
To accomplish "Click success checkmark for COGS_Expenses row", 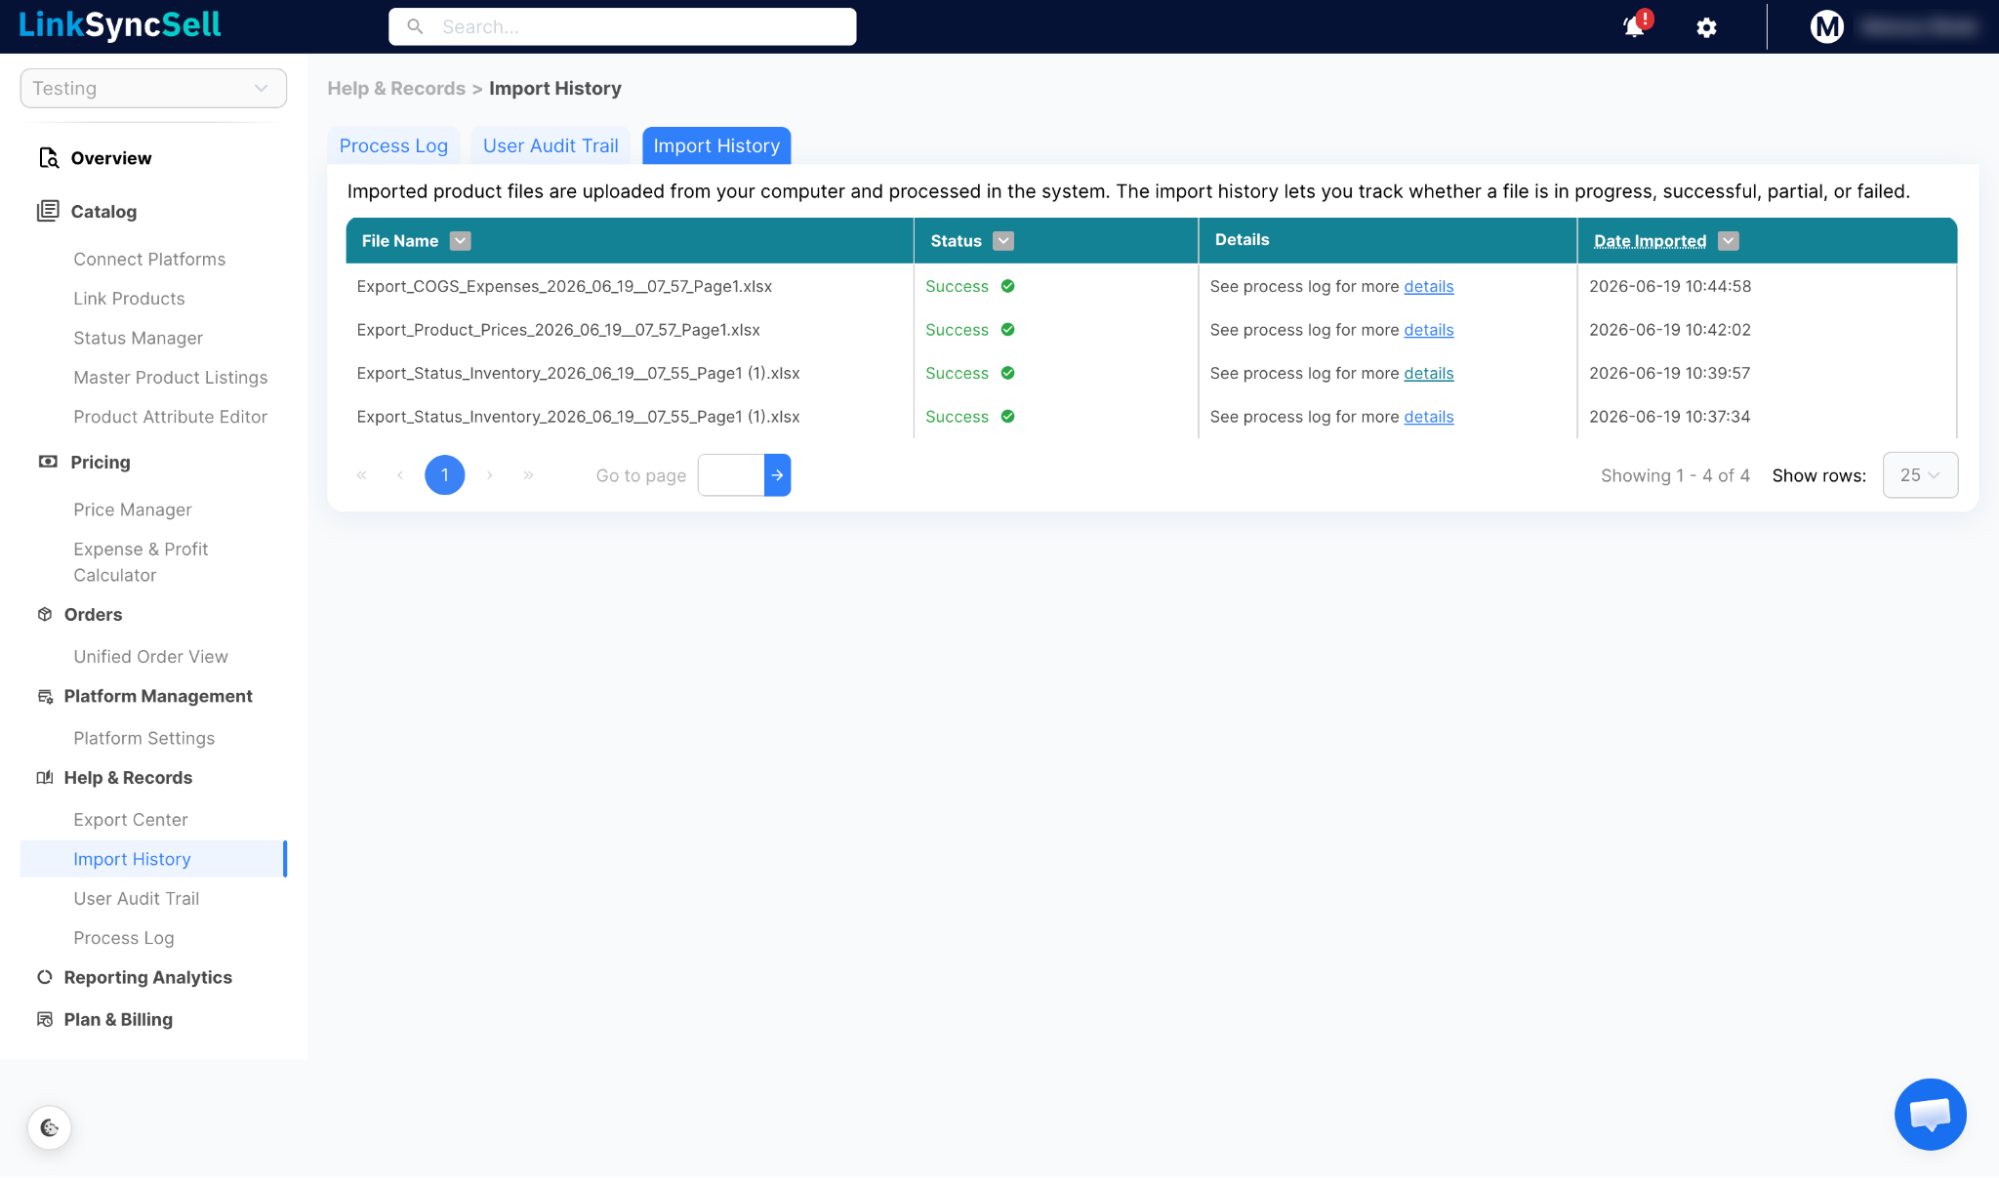I will click(1008, 286).
